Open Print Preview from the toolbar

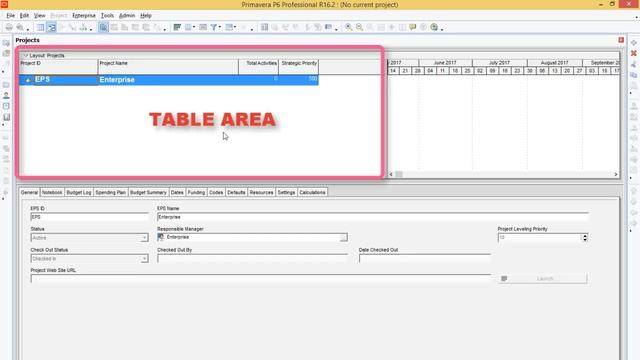point(20,27)
